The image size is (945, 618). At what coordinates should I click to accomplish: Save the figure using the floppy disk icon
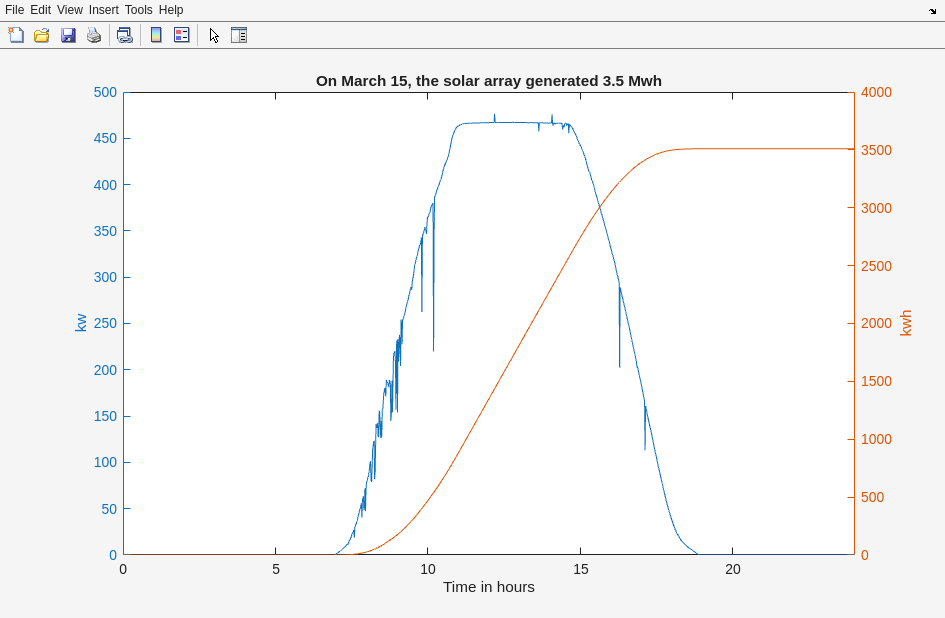coord(68,35)
